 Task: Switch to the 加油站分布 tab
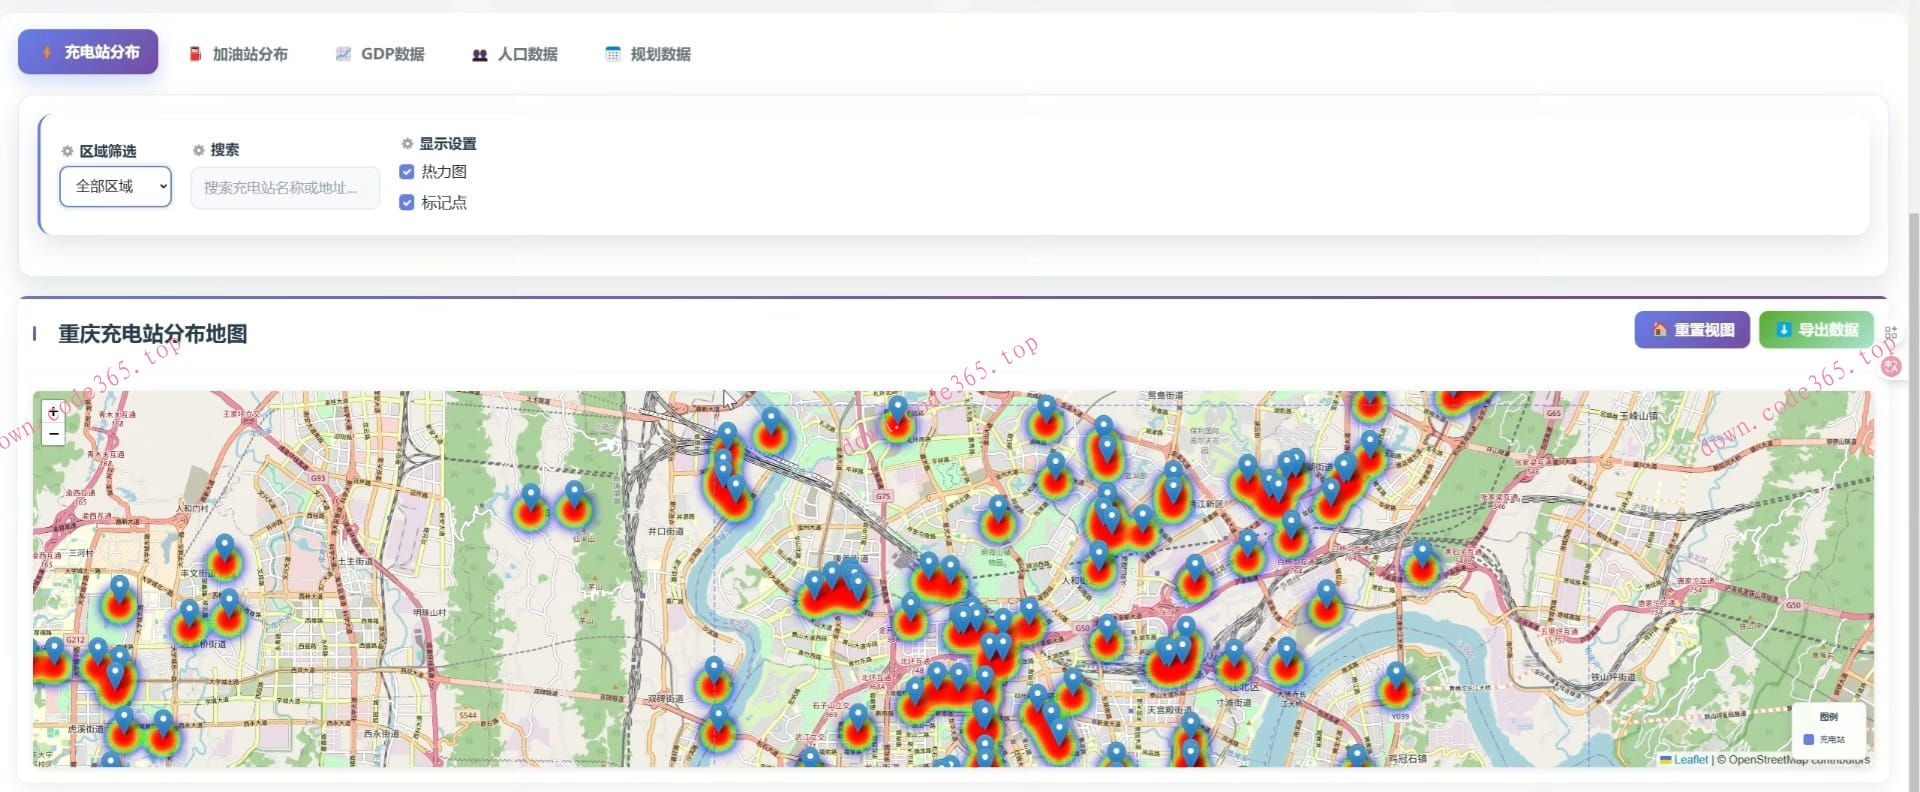click(x=239, y=54)
